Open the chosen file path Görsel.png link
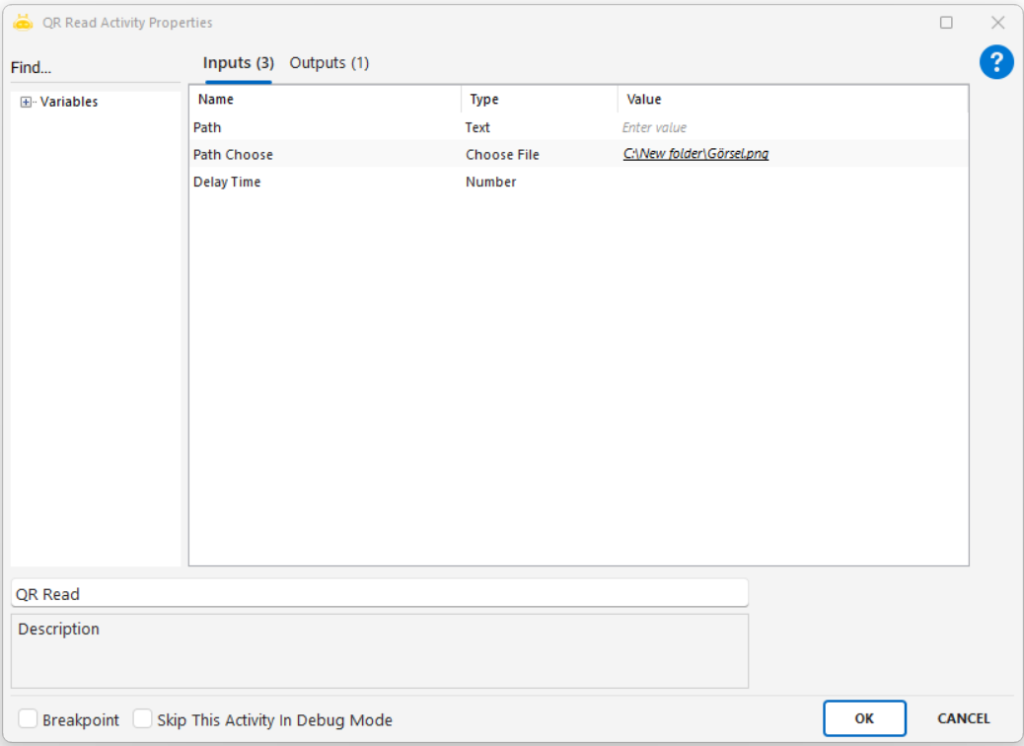 (695, 154)
